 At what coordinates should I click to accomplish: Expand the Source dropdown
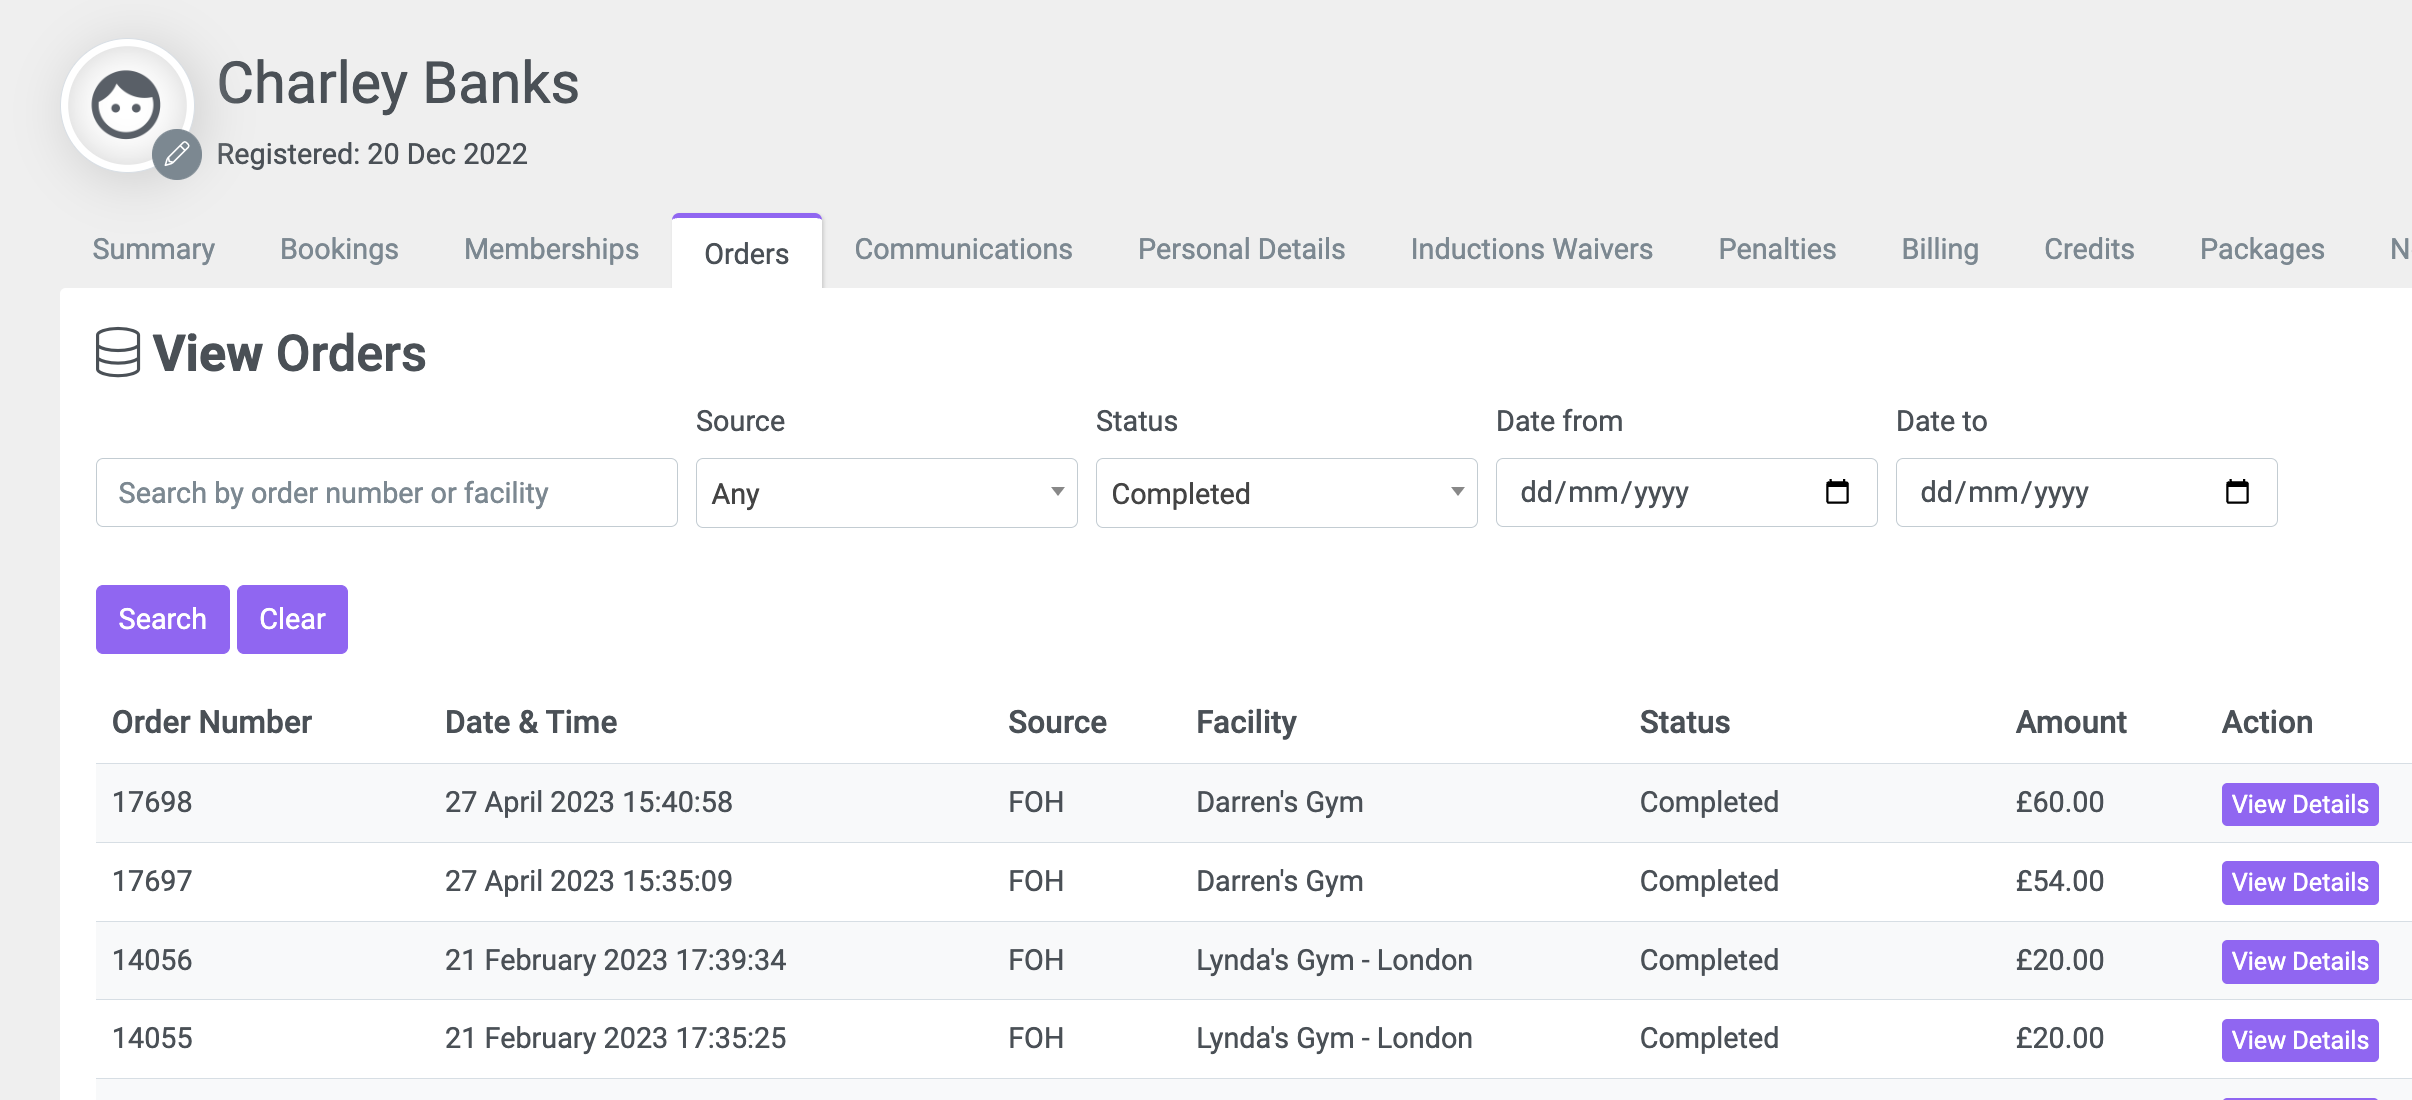(887, 493)
